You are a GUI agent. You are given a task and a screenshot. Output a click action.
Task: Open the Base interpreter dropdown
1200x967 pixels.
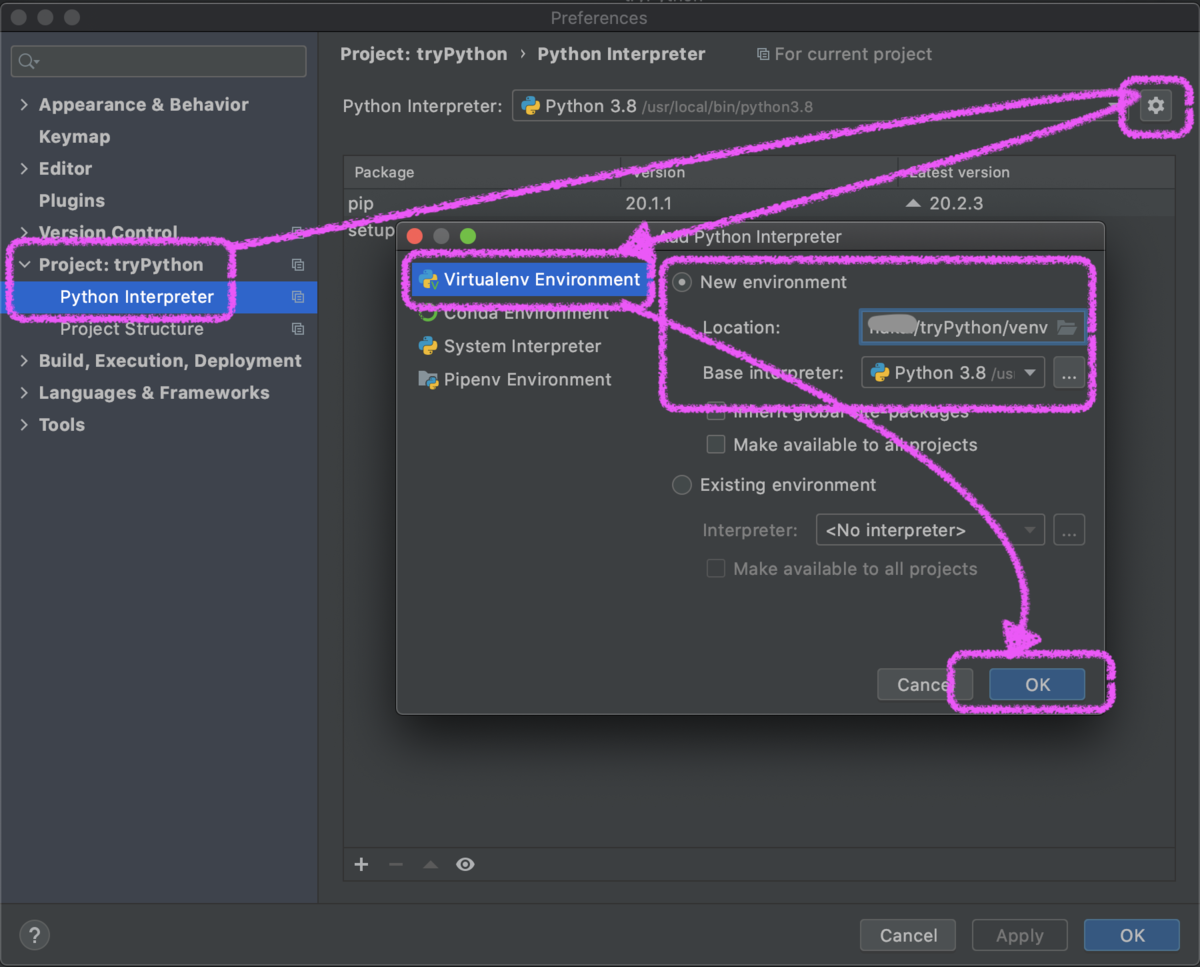pos(953,373)
